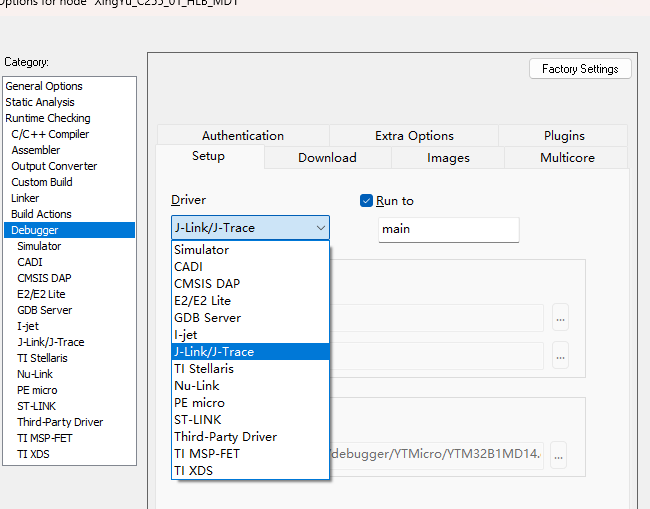The height and width of the screenshot is (509, 650).
Task: Go to Static Analysis category
Action: (x=40, y=102)
